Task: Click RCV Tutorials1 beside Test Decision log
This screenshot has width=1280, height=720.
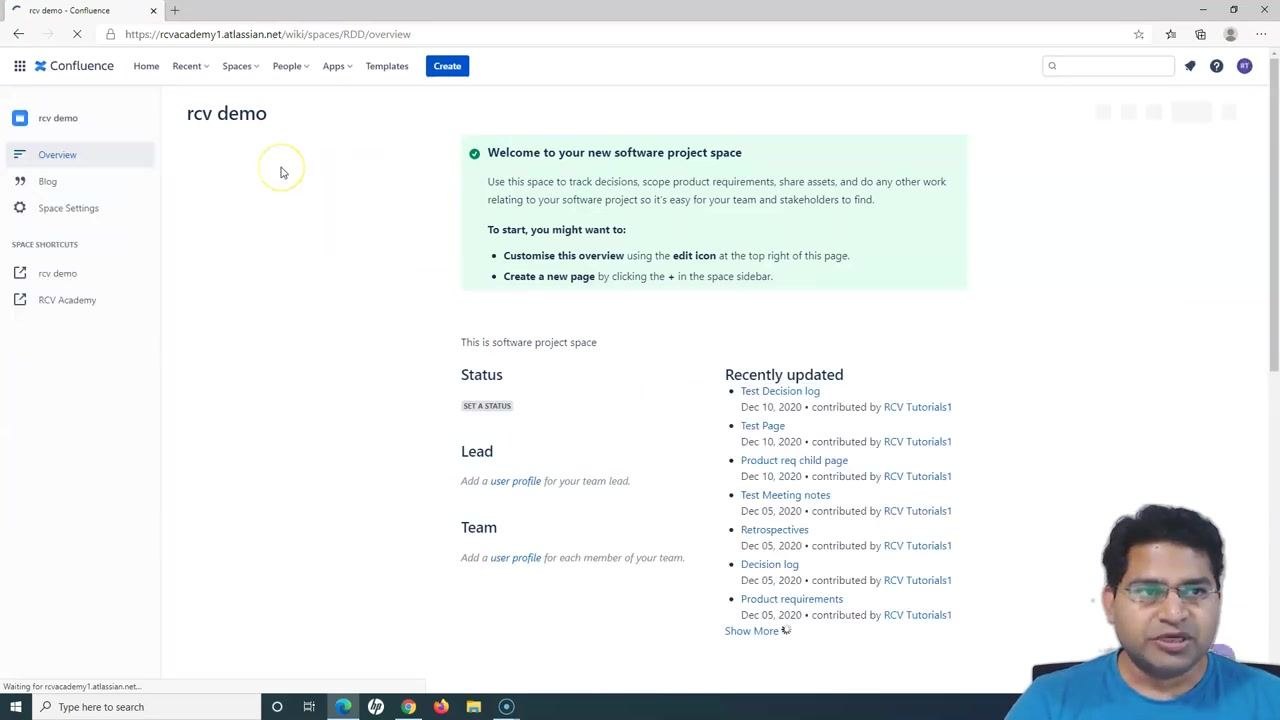Action: coord(918,407)
